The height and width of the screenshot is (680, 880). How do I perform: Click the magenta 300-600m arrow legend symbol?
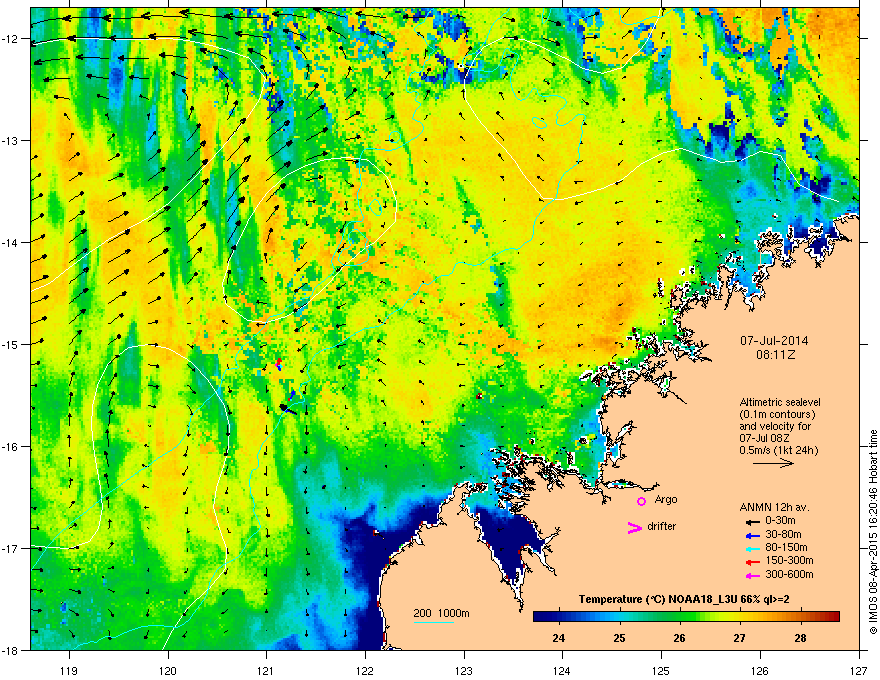754,575
